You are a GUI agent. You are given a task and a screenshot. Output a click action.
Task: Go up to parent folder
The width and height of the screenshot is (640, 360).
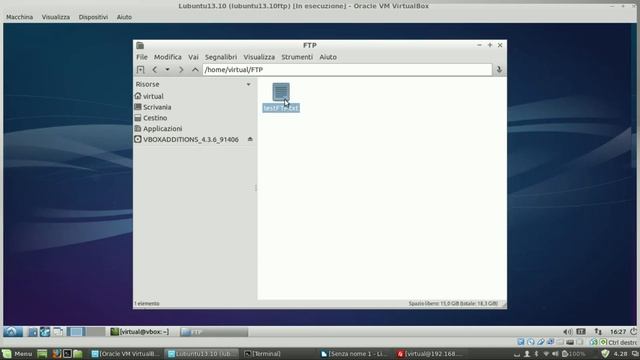coord(195,70)
